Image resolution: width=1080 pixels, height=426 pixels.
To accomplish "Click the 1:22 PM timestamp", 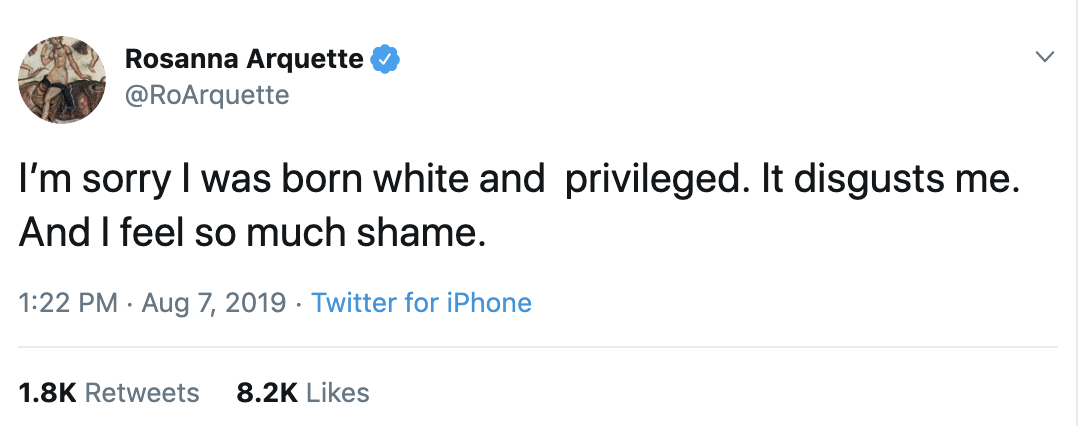I will coord(69,303).
